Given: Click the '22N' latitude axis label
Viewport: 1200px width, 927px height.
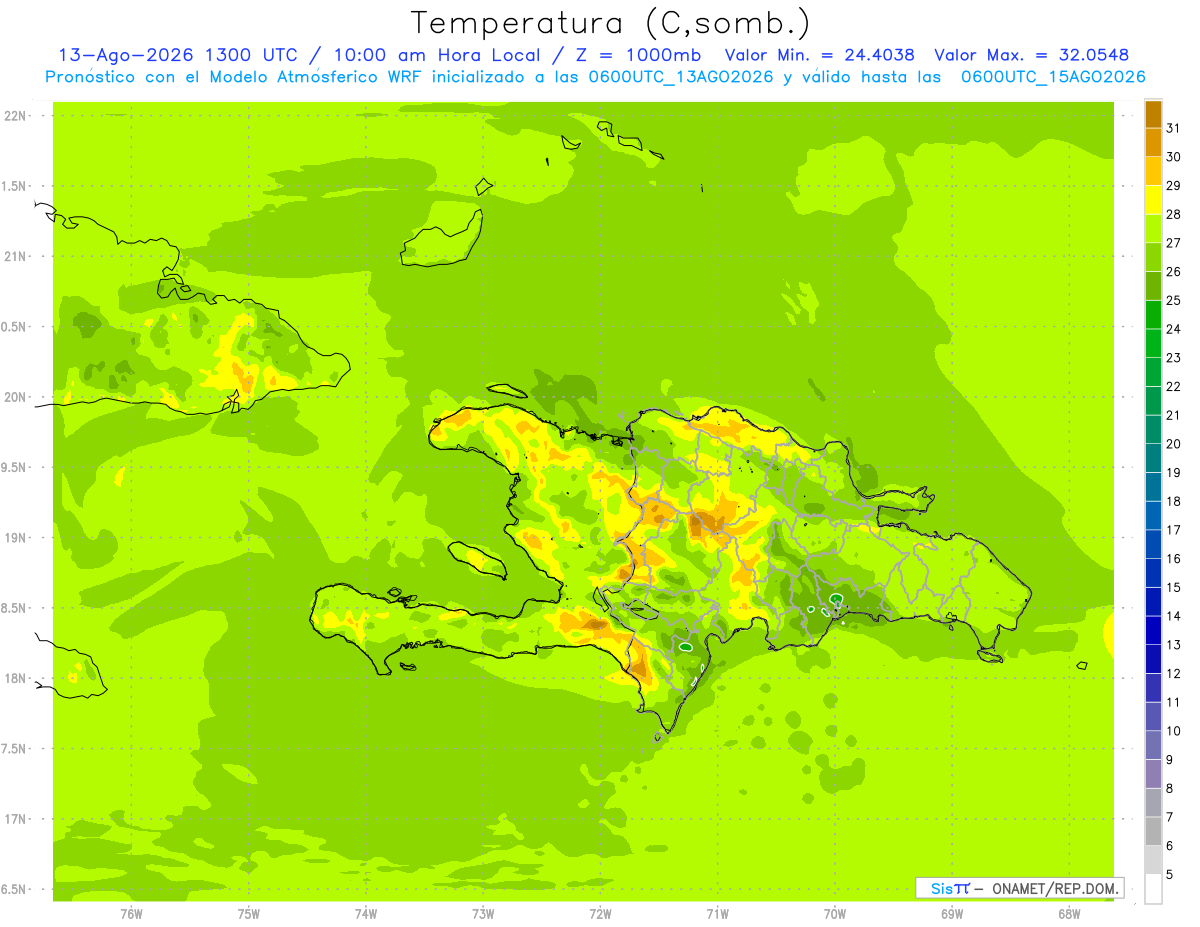Looking at the screenshot, I should coord(15,116).
